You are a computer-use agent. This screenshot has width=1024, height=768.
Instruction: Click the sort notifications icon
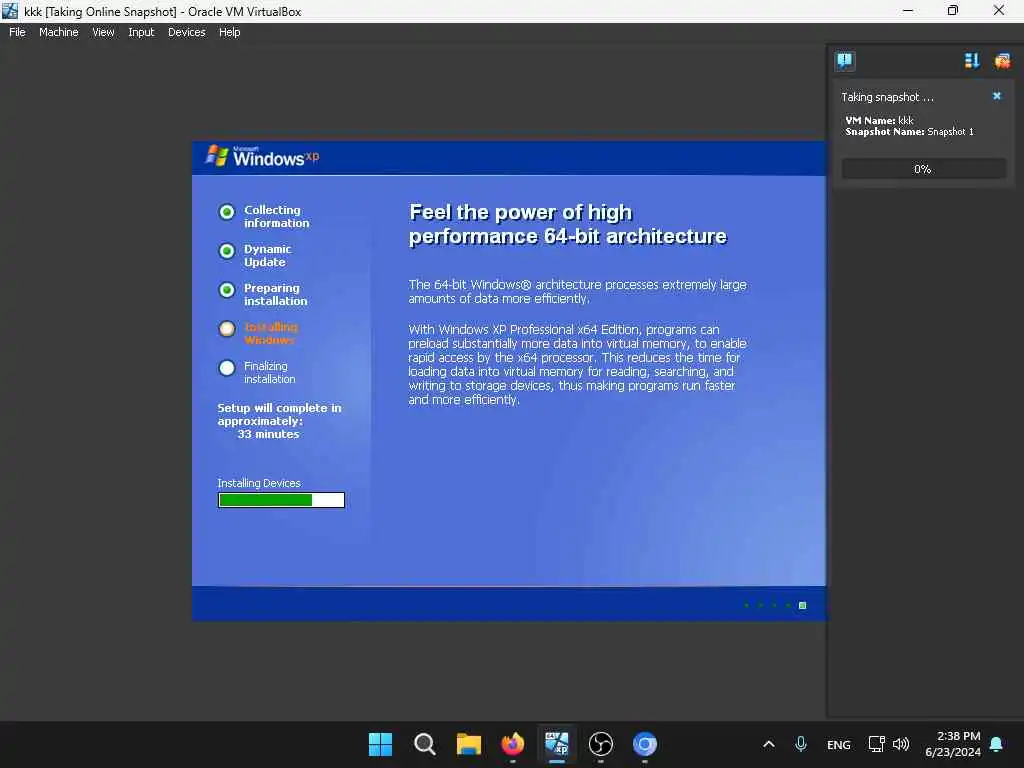[x=972, y=61]
